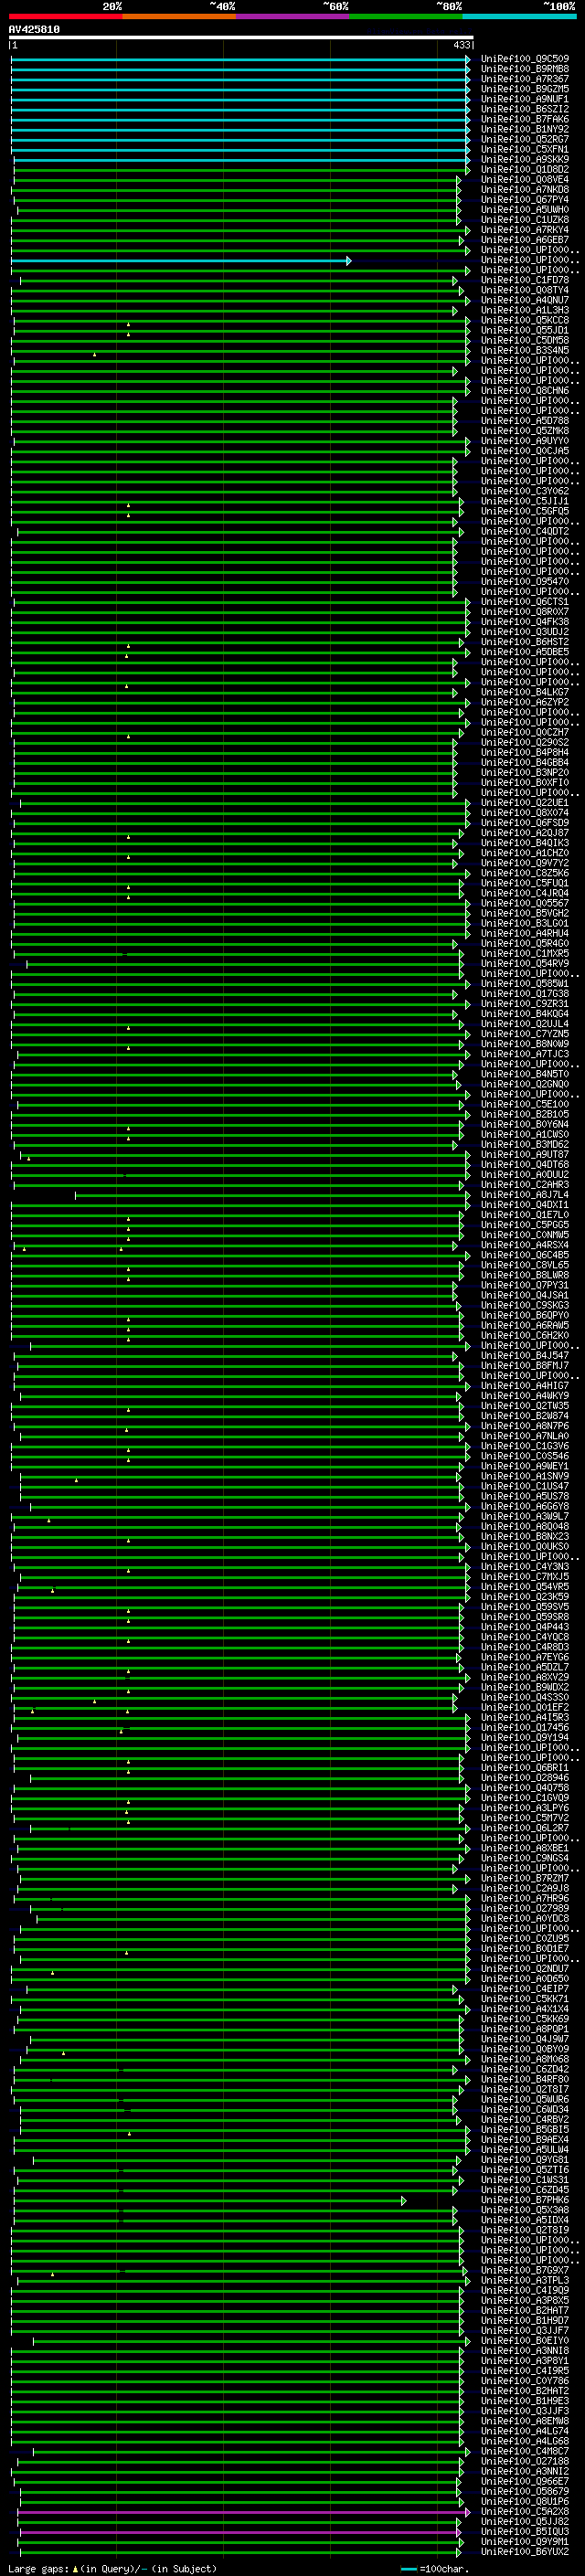This screenshot has height=2576, width=585.
Task: Select the UniRef100_C1US47 label
Action: [524, 1486]
